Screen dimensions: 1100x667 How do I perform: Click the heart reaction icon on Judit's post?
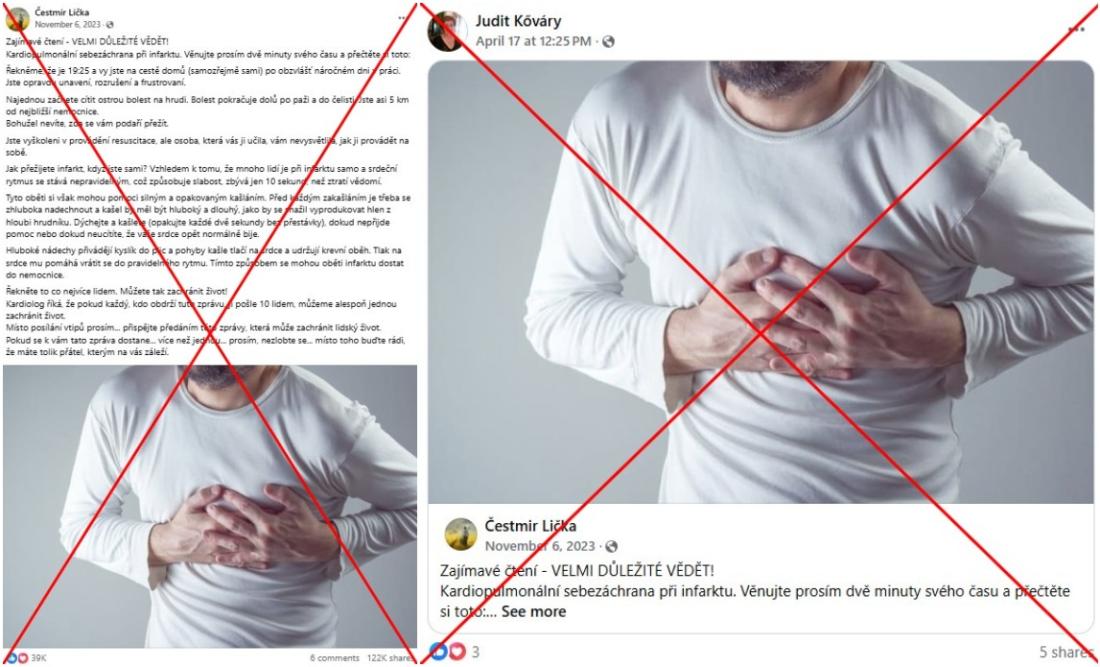click(456, 652)
